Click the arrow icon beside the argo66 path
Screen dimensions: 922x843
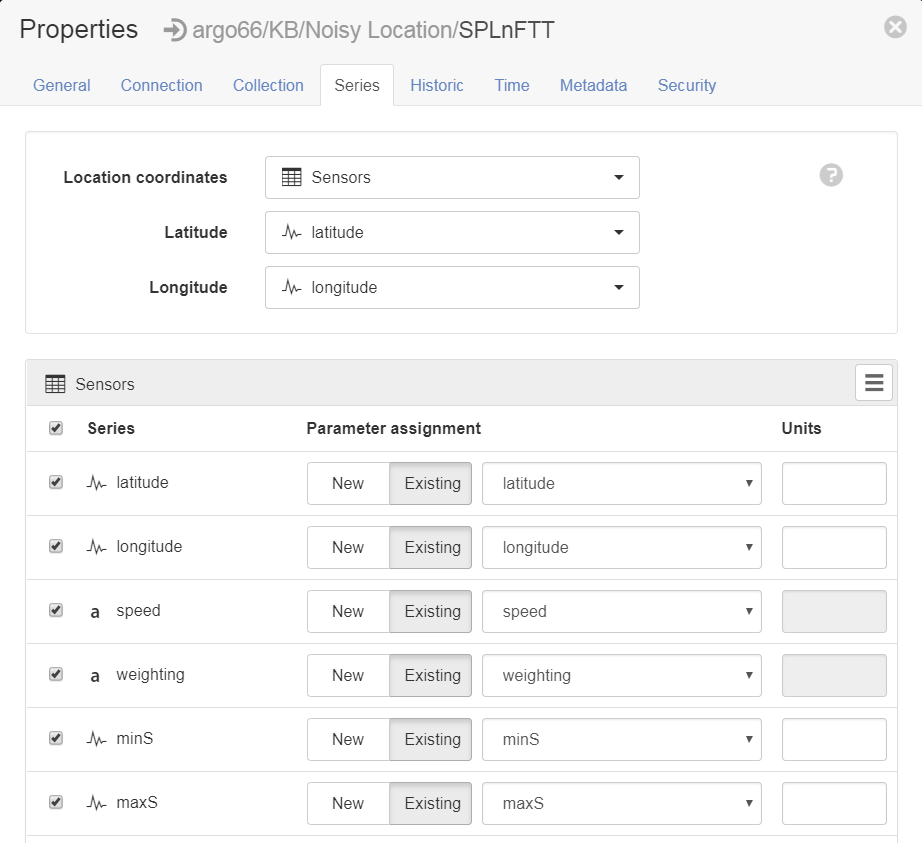click(175, 30)
